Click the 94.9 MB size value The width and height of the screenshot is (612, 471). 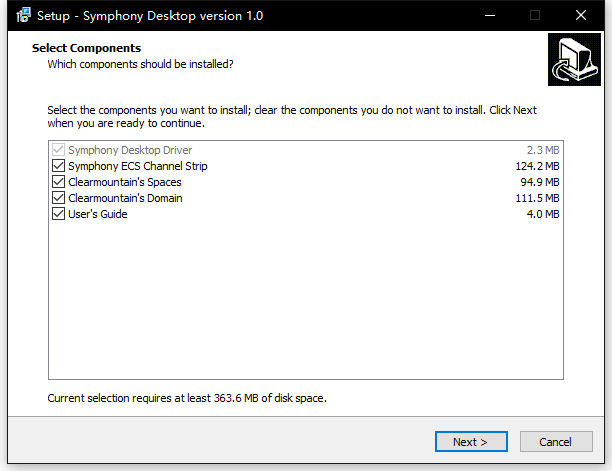click(539, 182)
